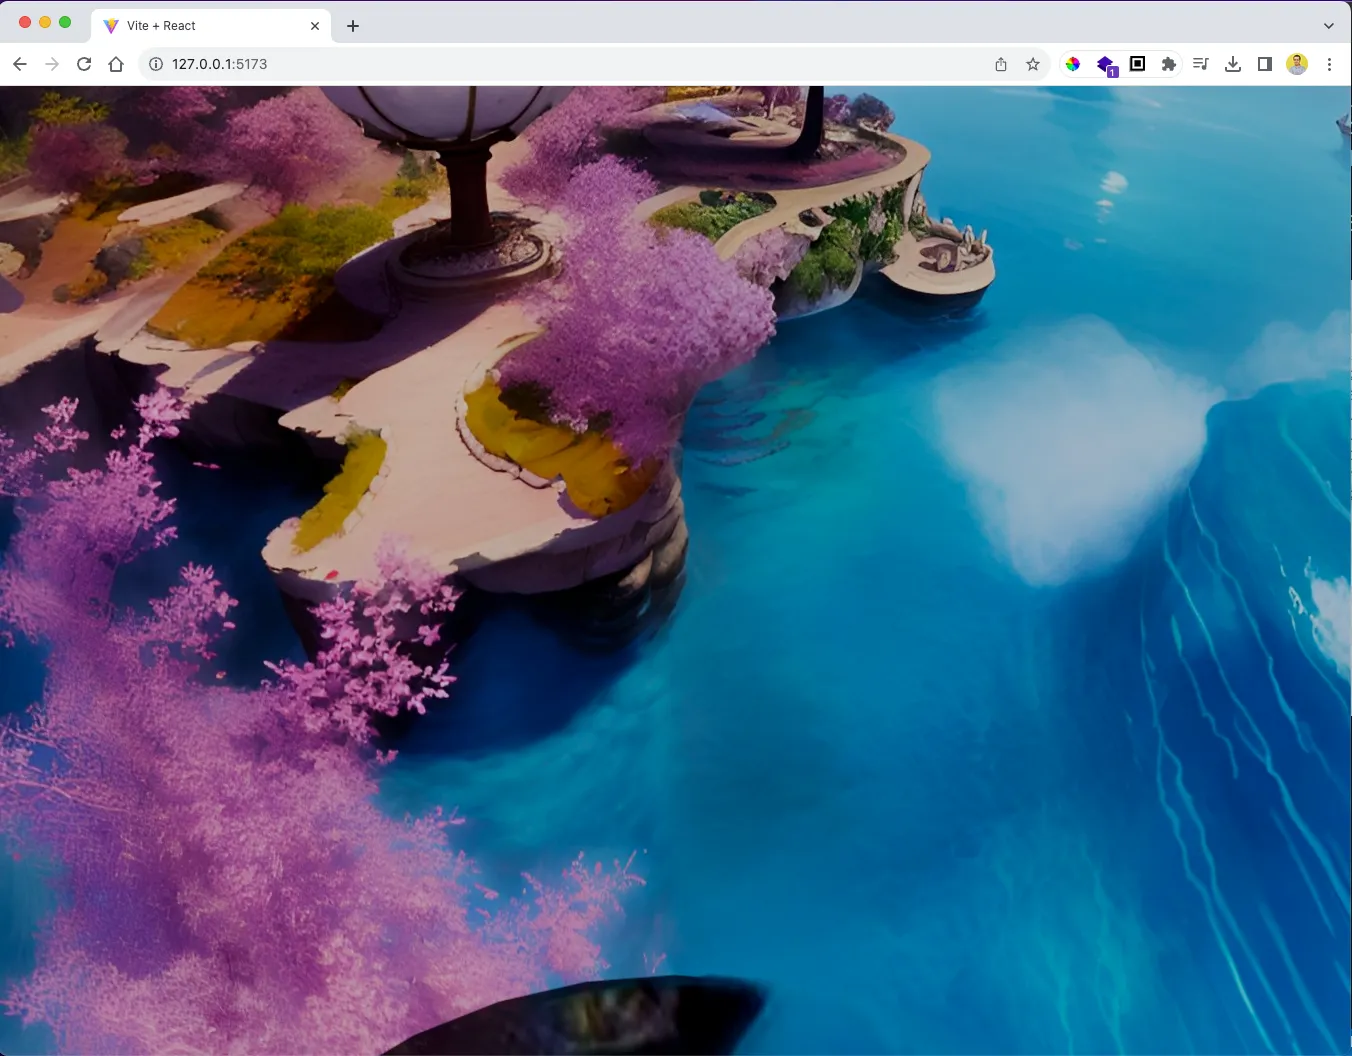1352x1056 pixels.
Task: Show downloads in the toolbar
Action: tap(1233, 64)
